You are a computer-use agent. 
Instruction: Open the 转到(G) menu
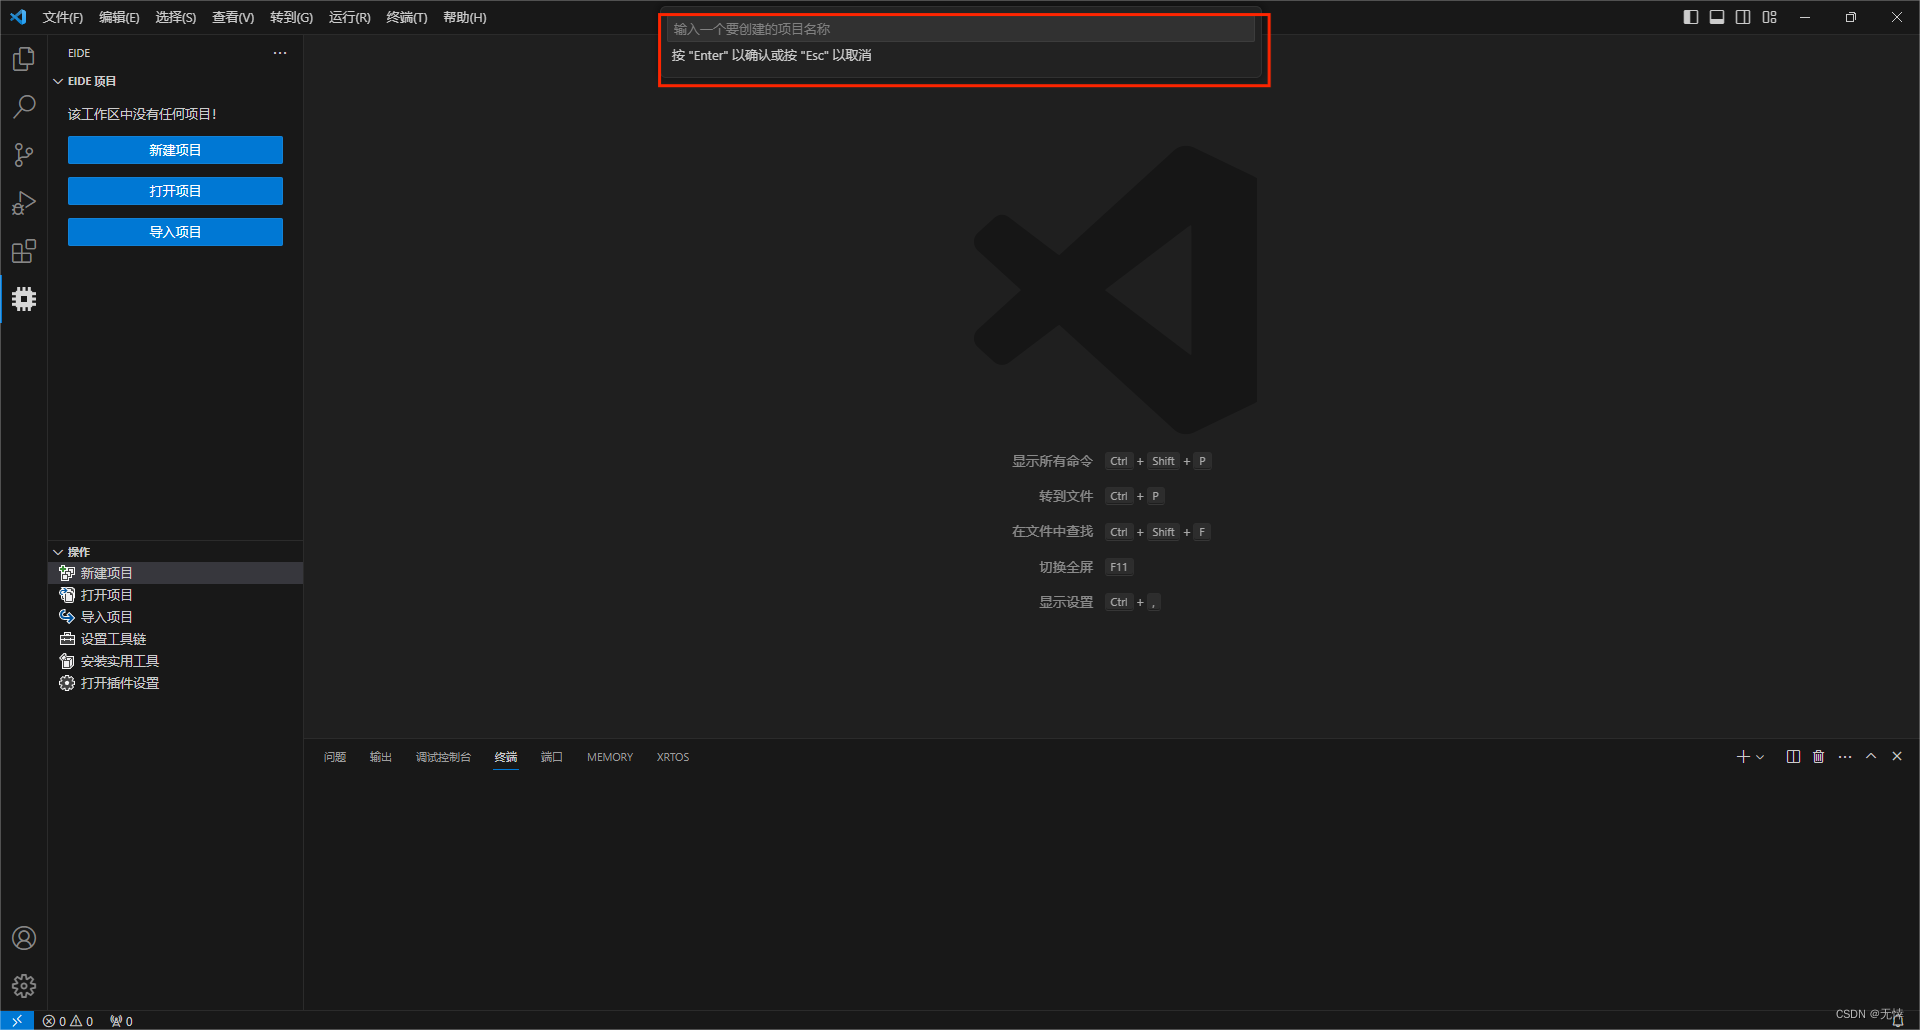point(291,17)
